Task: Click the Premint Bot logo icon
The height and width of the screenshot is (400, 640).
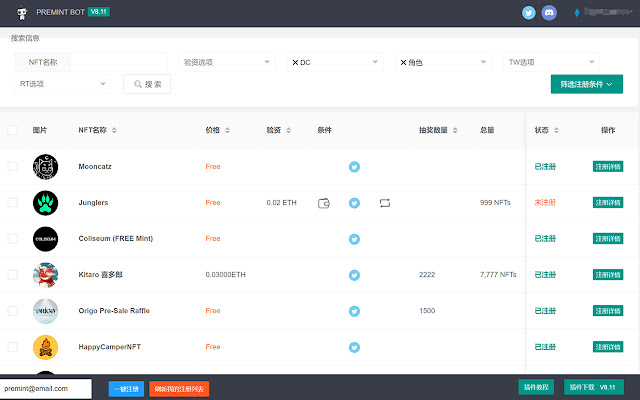Action: point(22,13)
